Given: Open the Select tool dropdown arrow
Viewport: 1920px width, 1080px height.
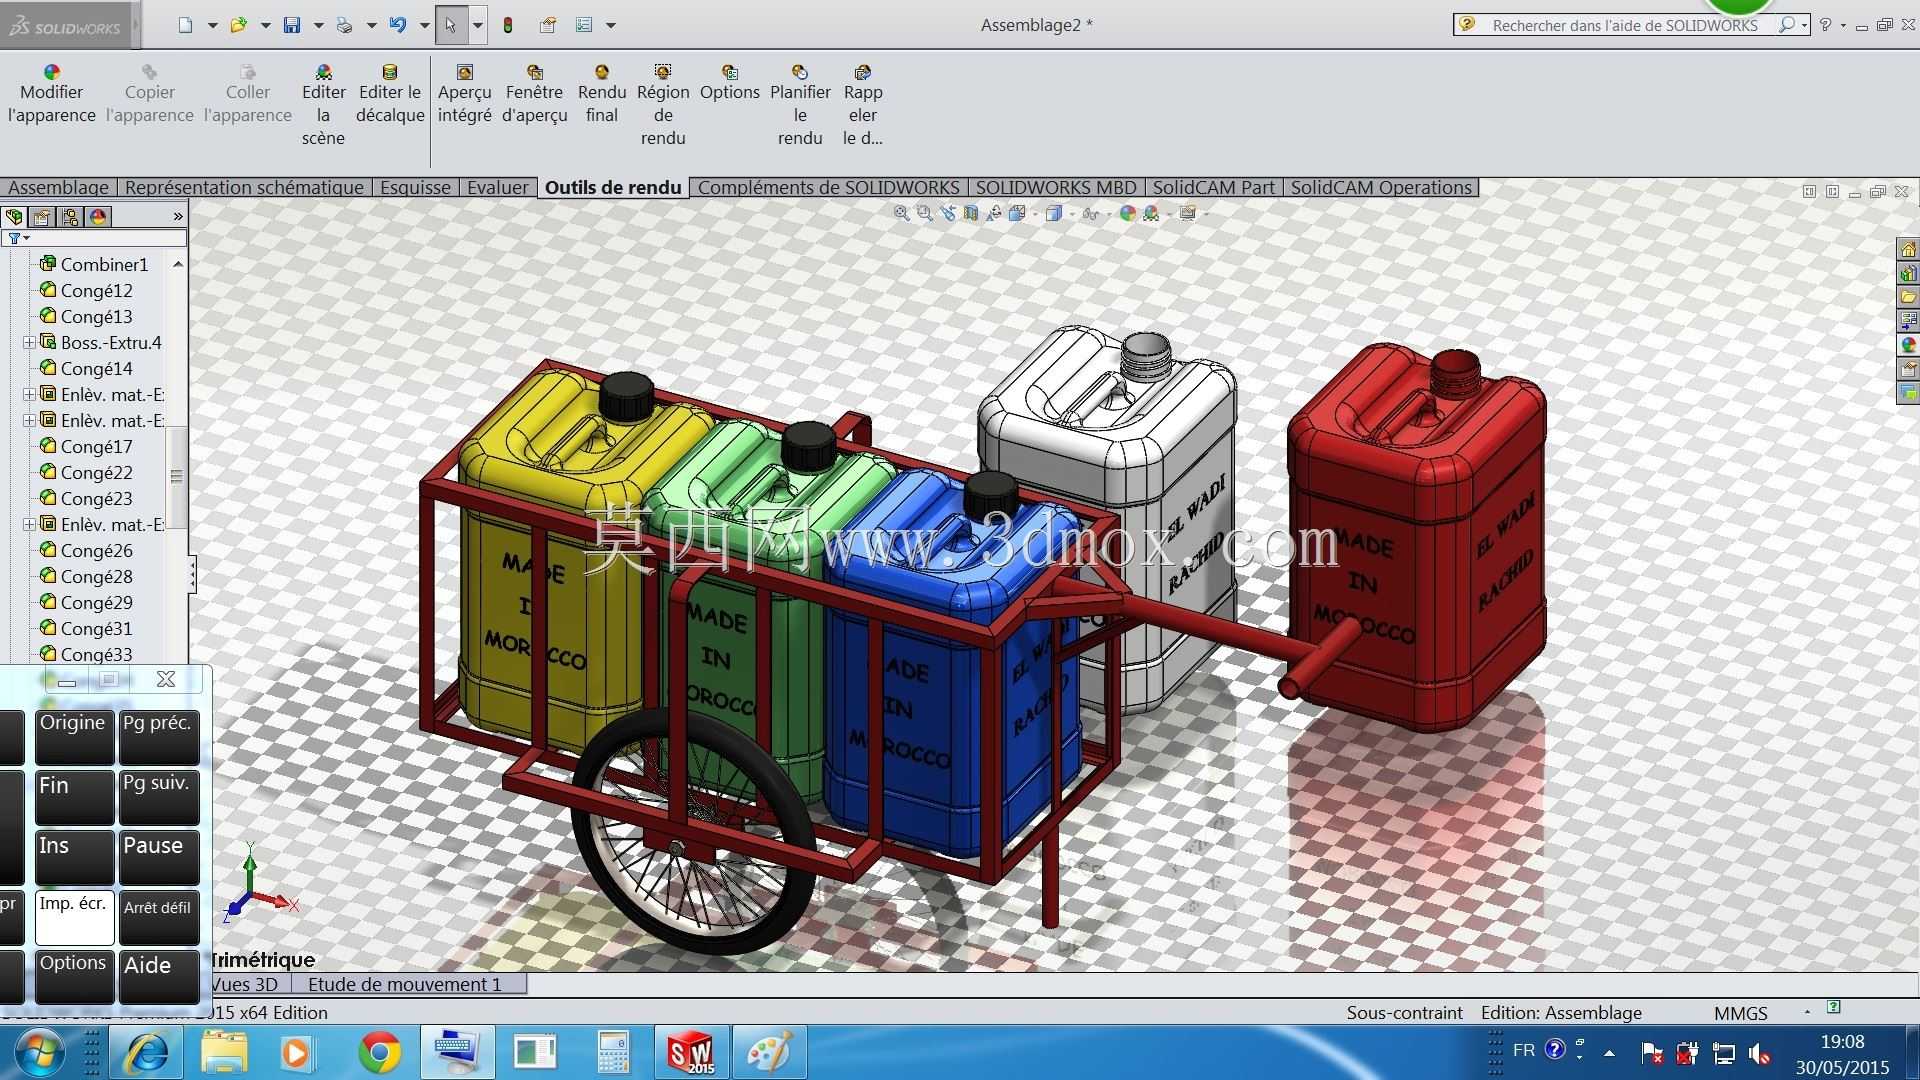Looking at the screenshot, I should click(477, 25).
